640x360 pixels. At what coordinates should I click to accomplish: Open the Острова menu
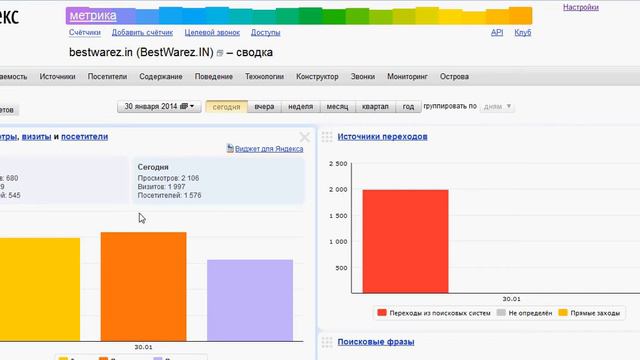point(454,76)
